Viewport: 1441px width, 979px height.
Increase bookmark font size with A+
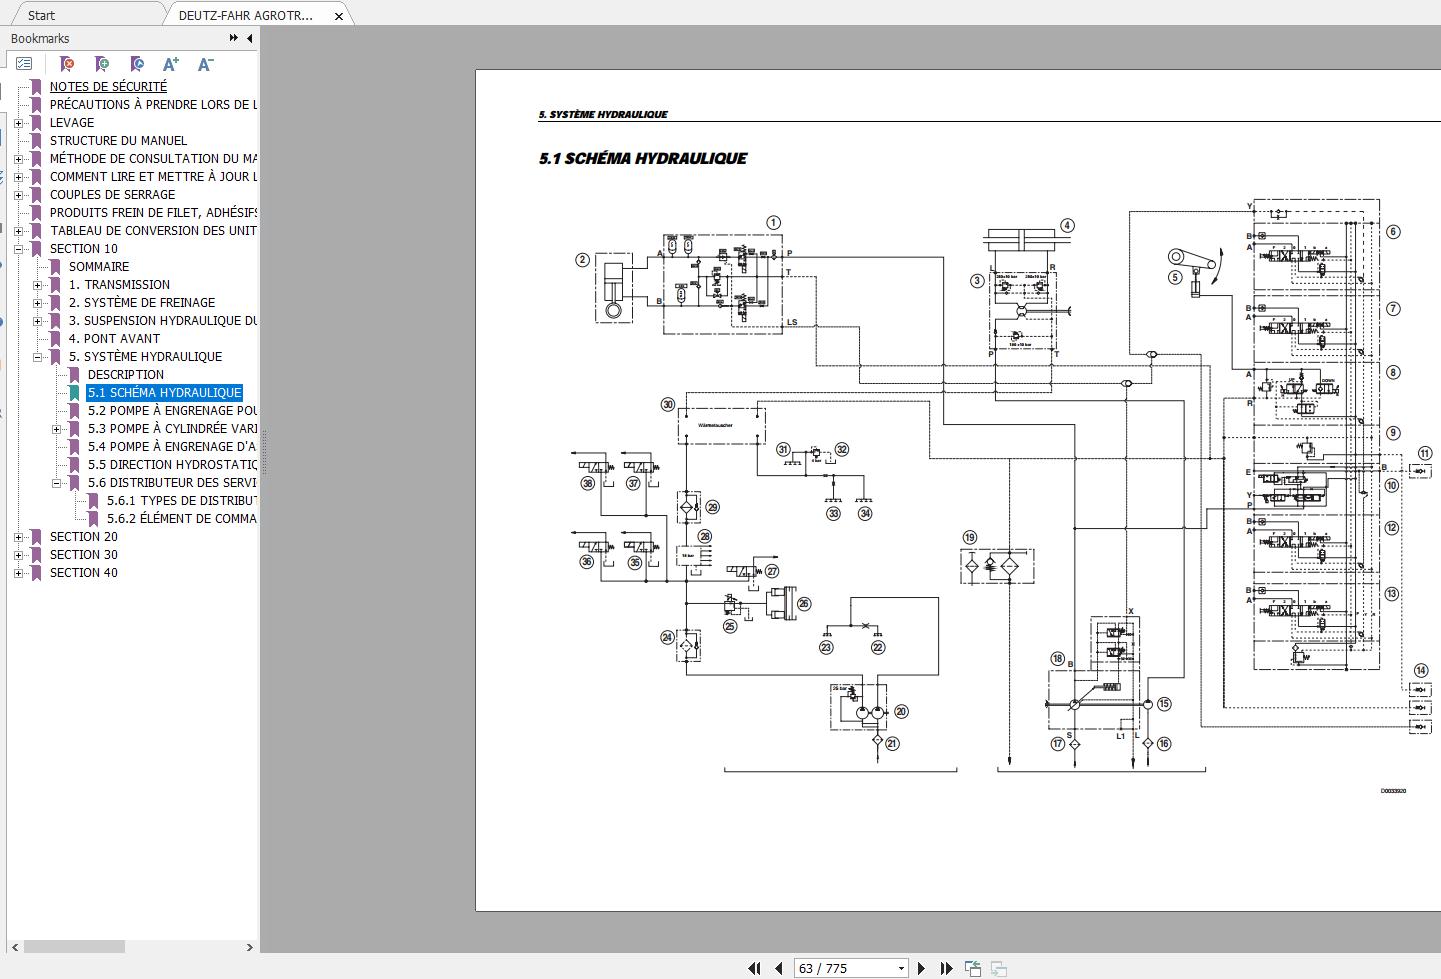coord(171,64)
